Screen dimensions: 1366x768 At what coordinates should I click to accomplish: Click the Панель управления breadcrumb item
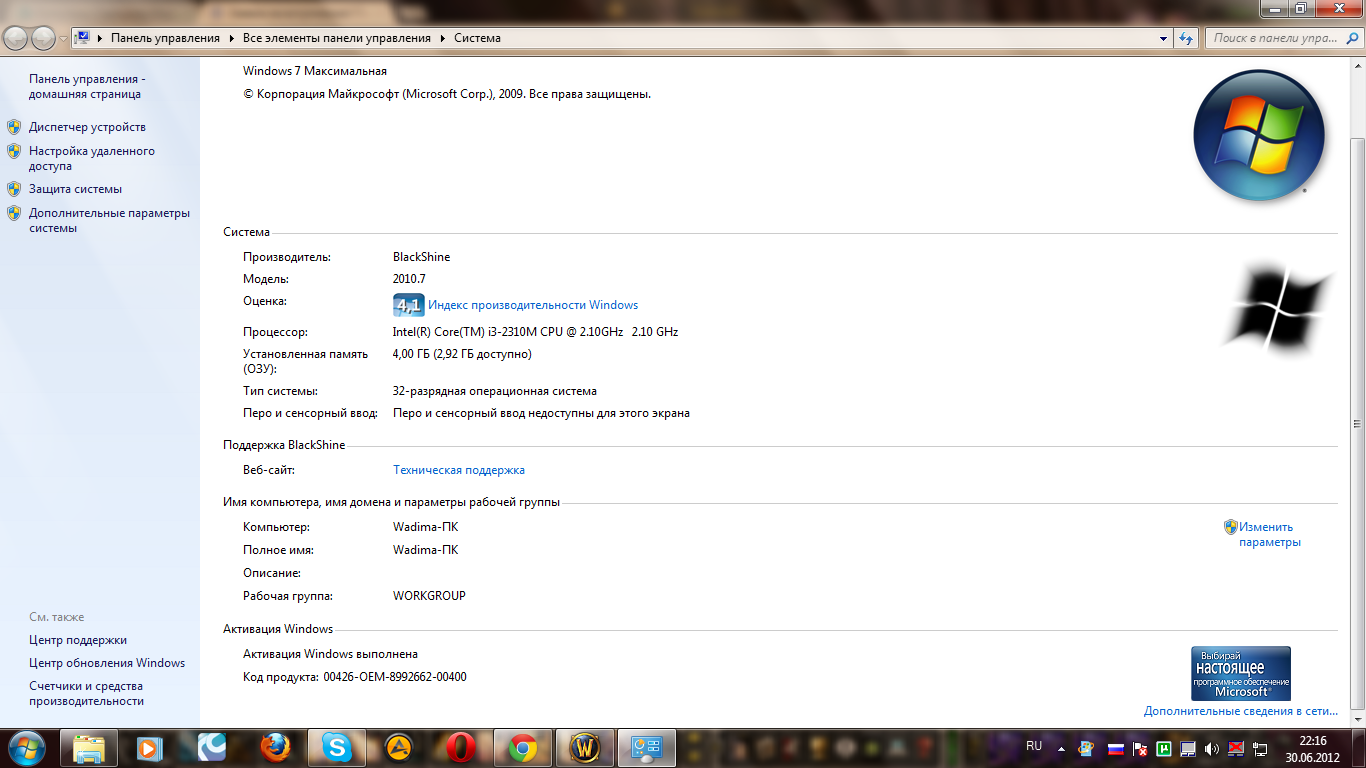(165, 38)
